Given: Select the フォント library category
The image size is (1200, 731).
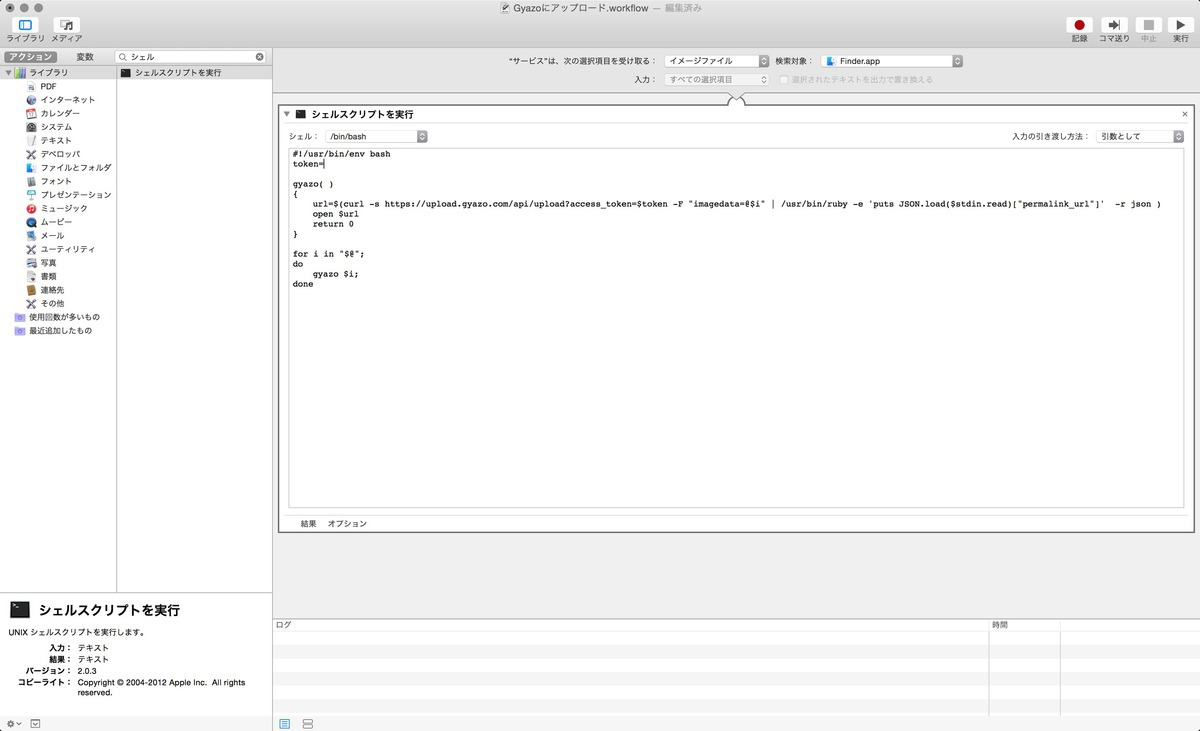Looking at the screenshot, I should point(56,181).
